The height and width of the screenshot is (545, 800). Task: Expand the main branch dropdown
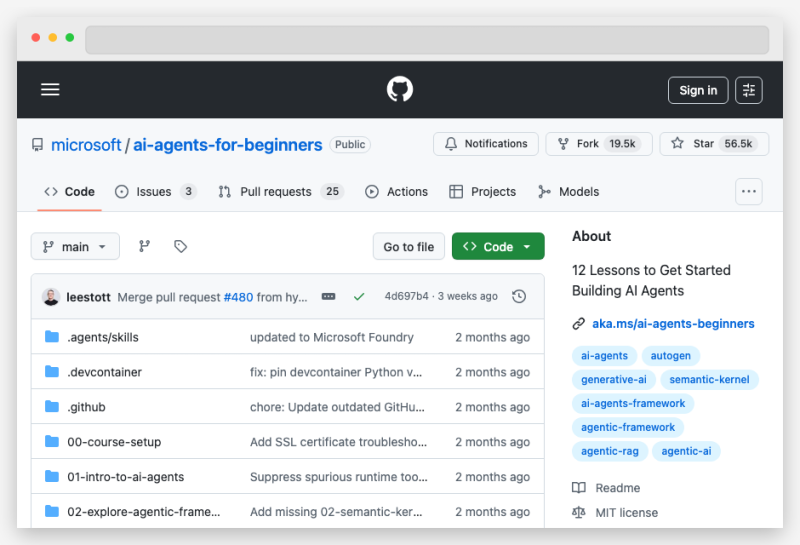coord(75,247)
